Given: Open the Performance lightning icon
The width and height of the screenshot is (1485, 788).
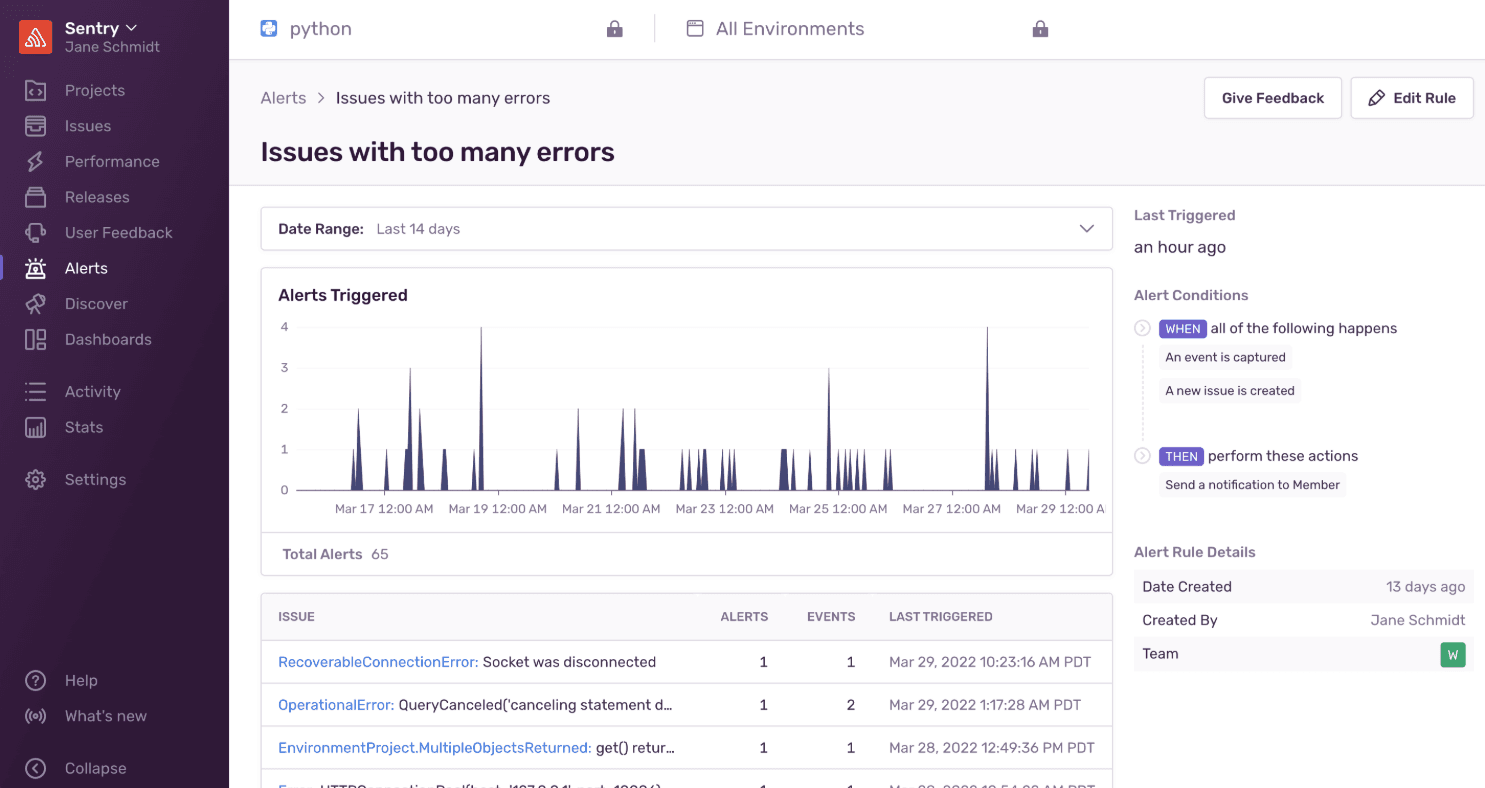Looking at the screenshot, I should 37,161.
